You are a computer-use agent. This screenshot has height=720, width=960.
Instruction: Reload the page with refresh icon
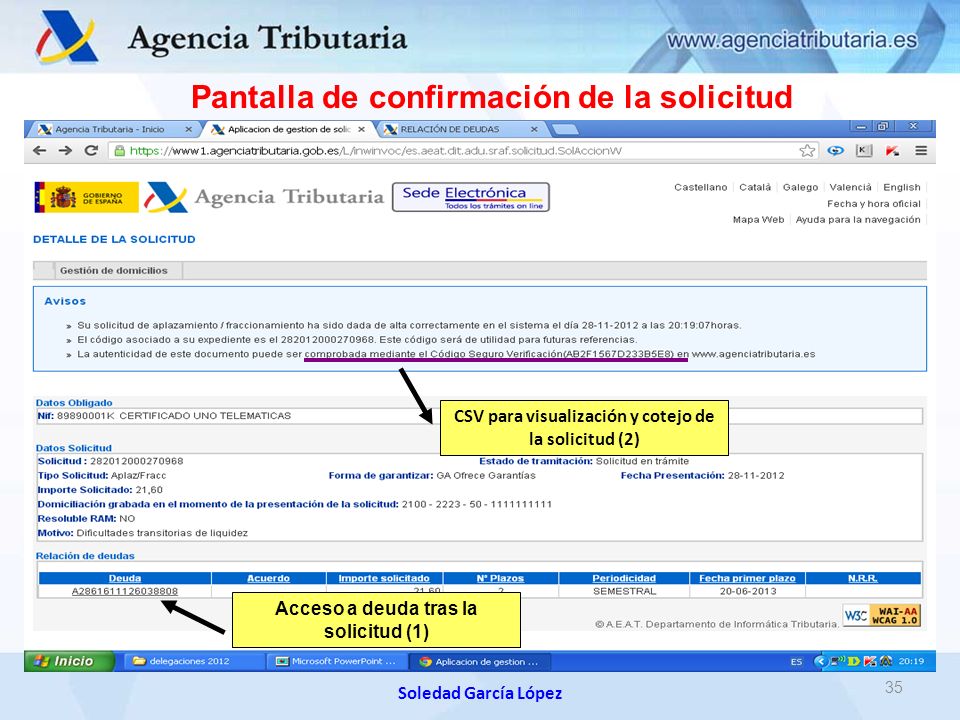91,151
